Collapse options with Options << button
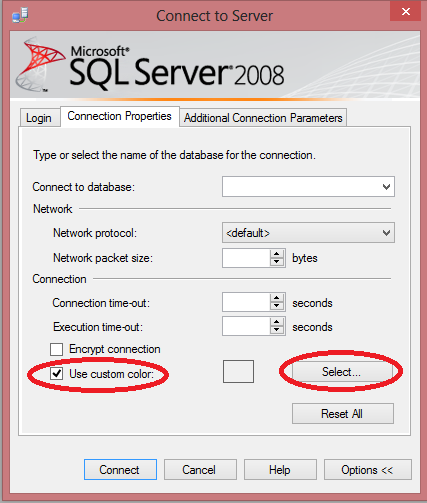 click(368, 470)
